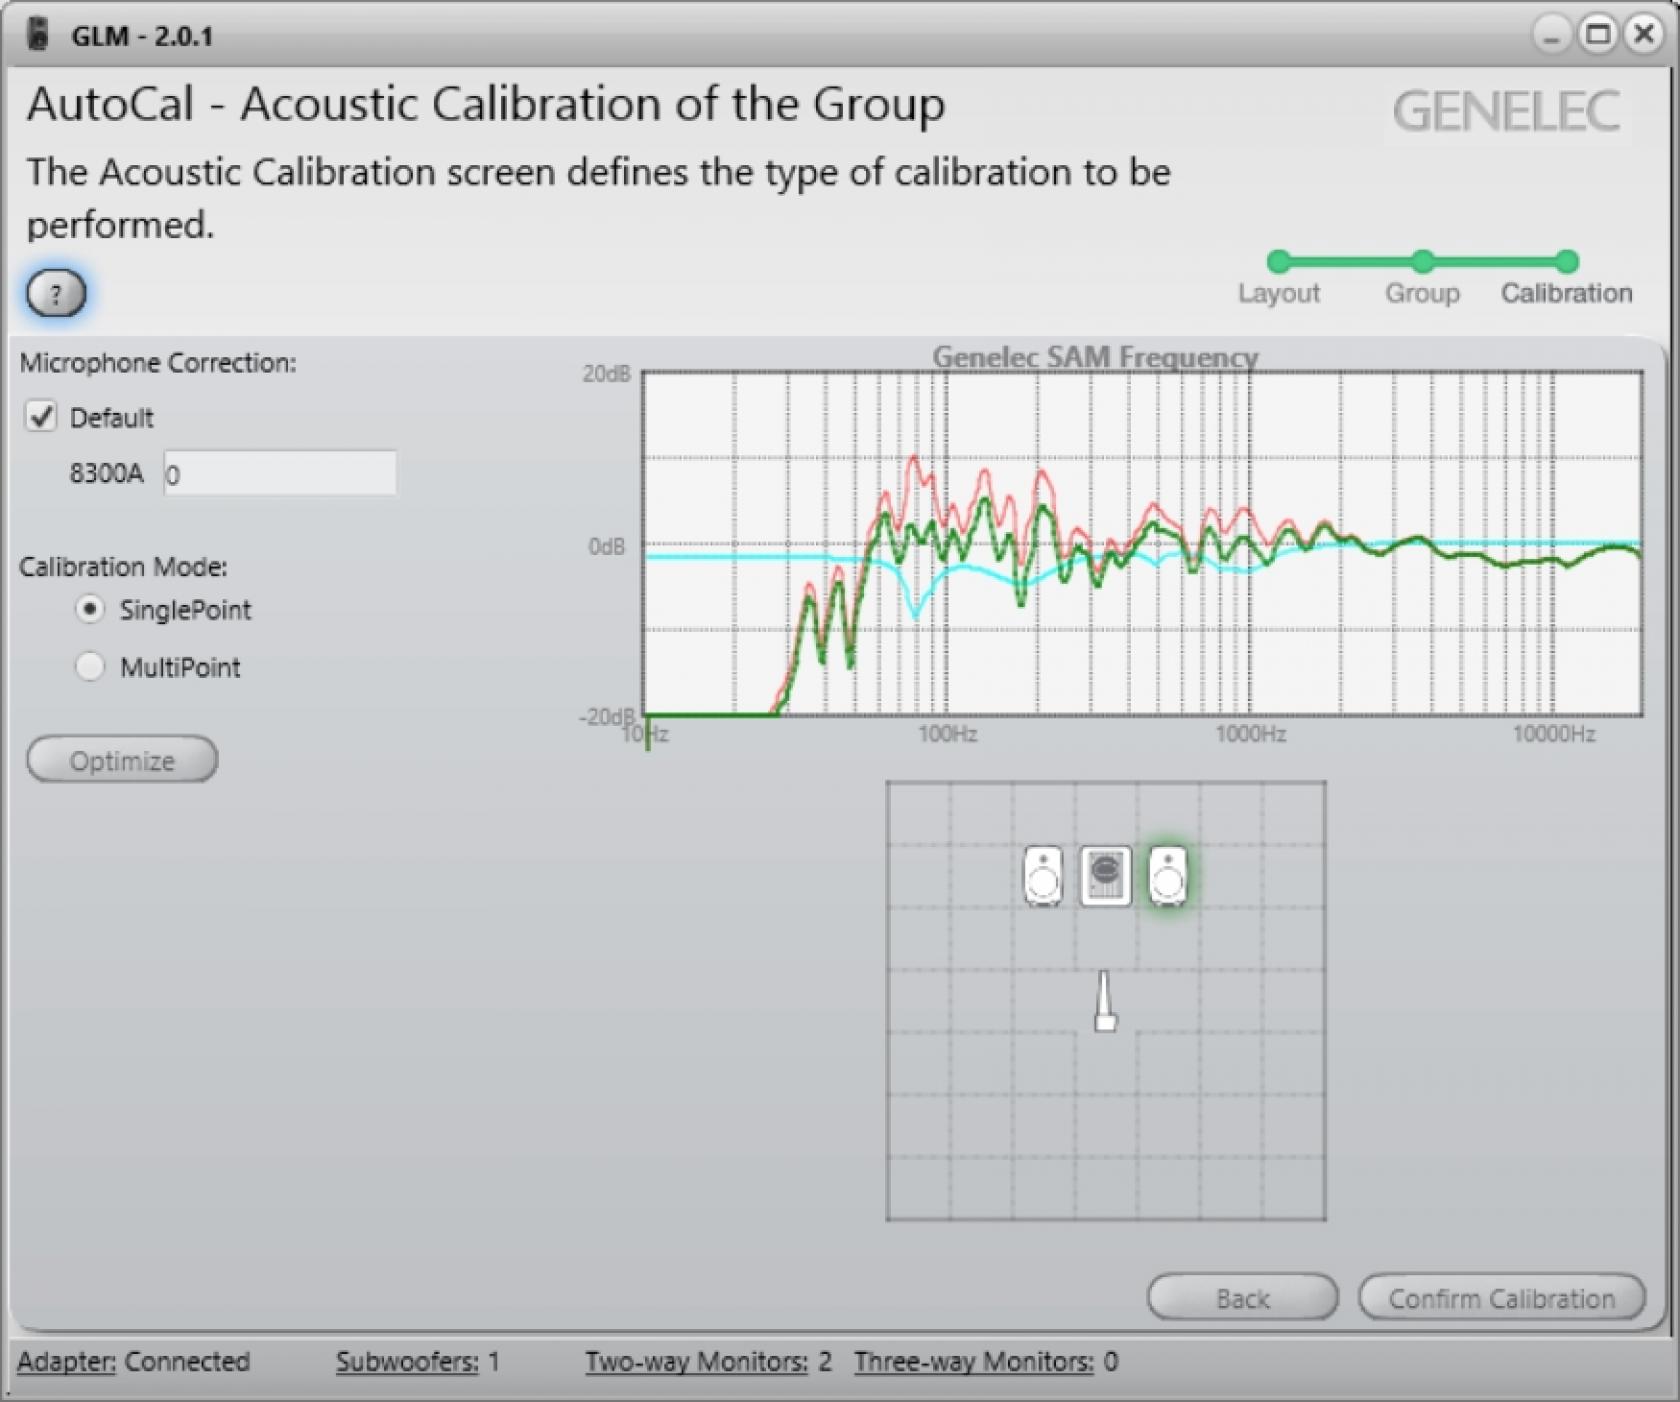Click the measurement microphone icon in the grid
The image size is (1680, 1402).
(x=1104, y=1002)
